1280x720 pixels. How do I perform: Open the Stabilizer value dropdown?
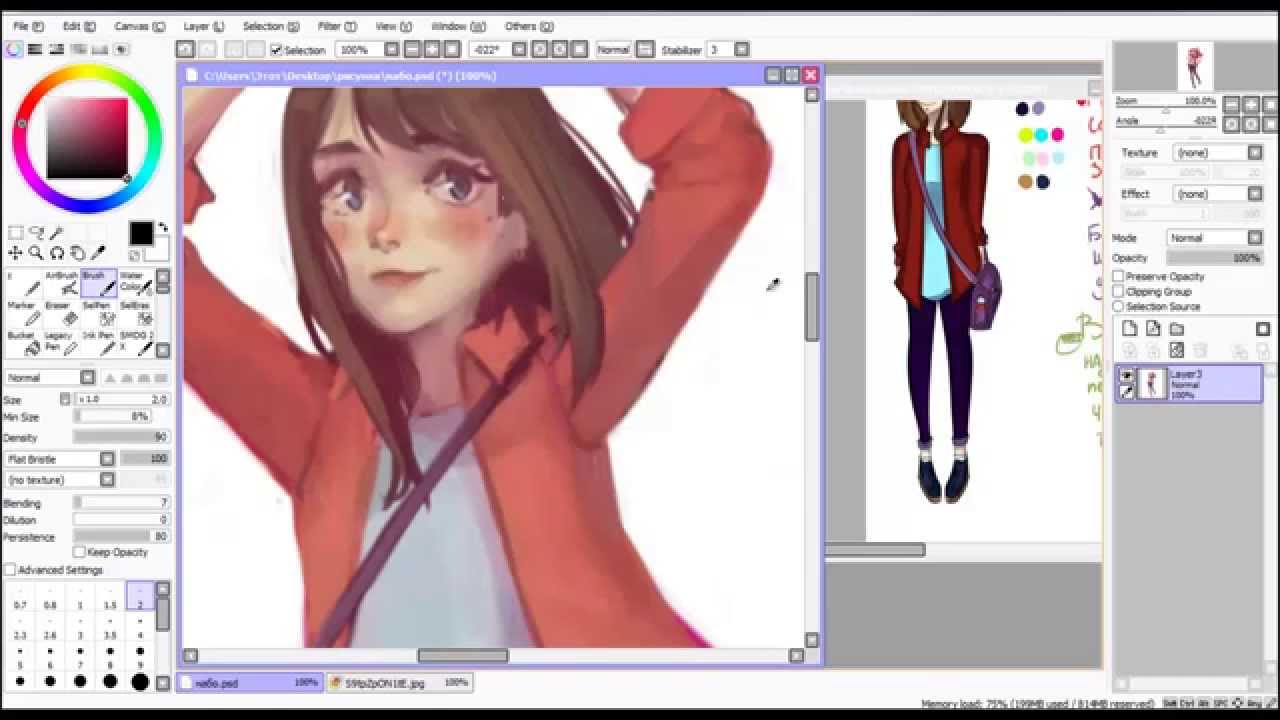pyautogui.click(x=741, y=49)
